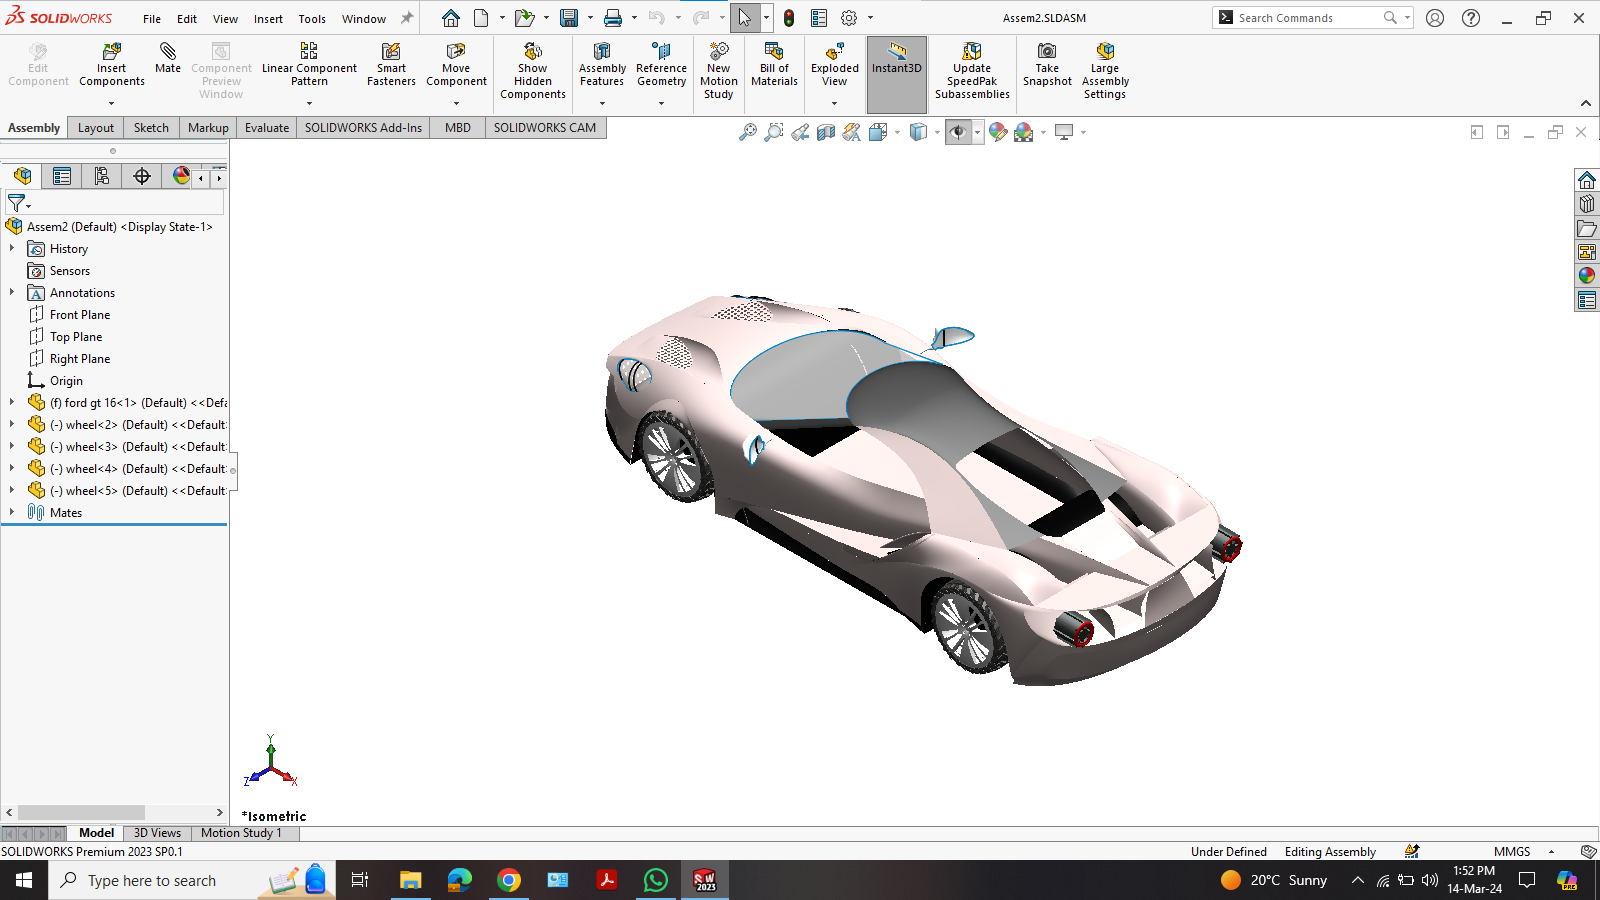
Task: Open the Tools menu
Action: tap(312, 19)
